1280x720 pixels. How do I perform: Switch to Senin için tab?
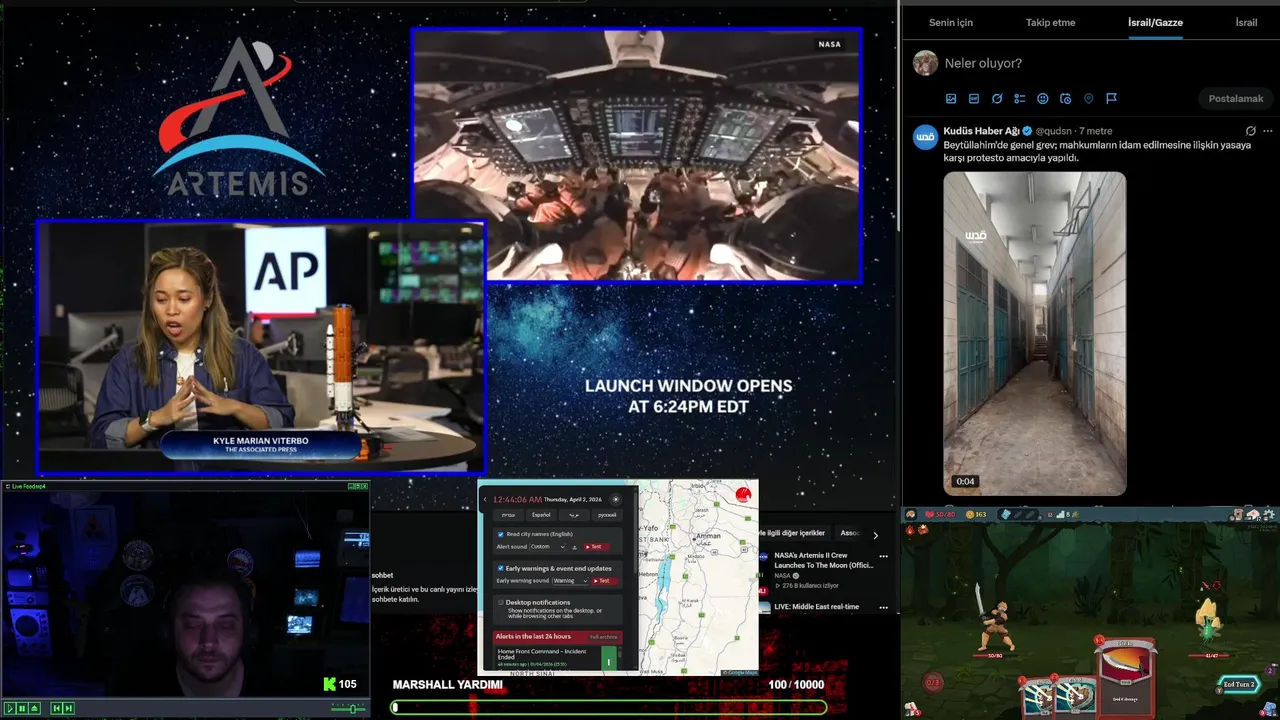pos(951,22)
